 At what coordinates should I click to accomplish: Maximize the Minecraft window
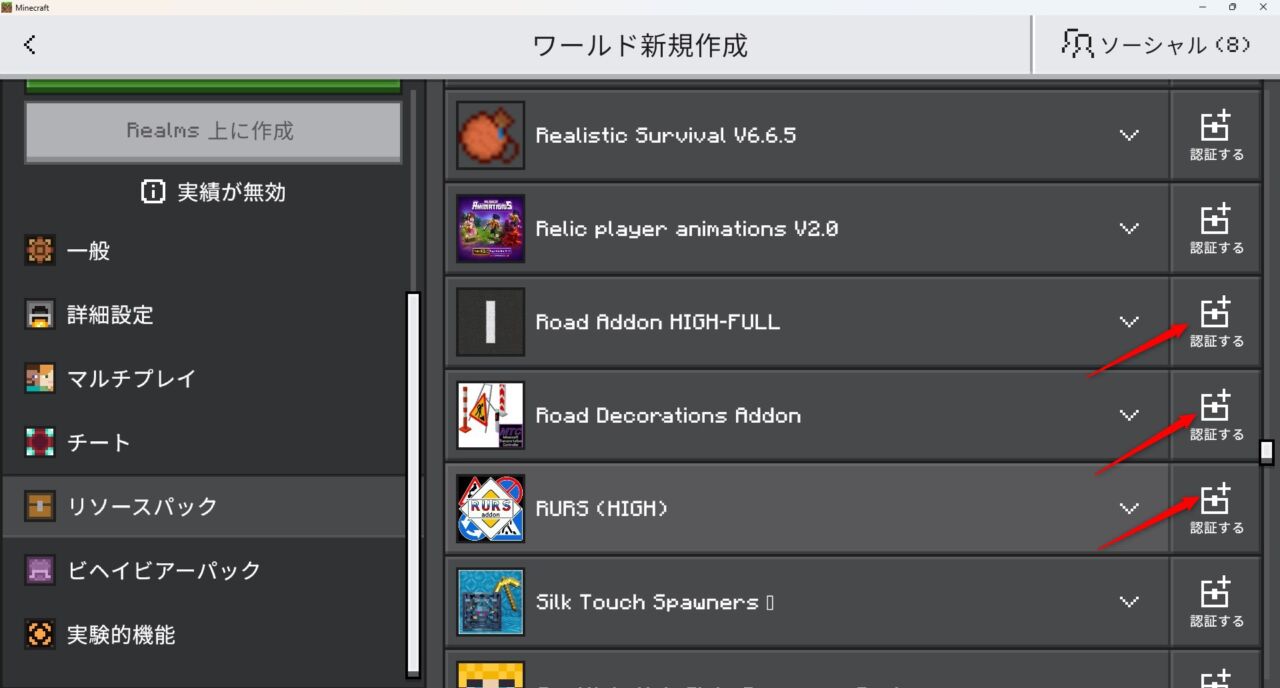[x=1232, y=7]
